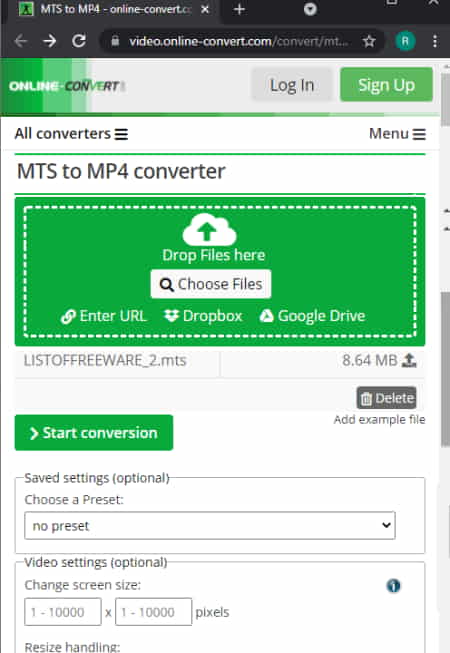
Task: Open the Choose a Preset dropdown
Action: tap(210, 526)
